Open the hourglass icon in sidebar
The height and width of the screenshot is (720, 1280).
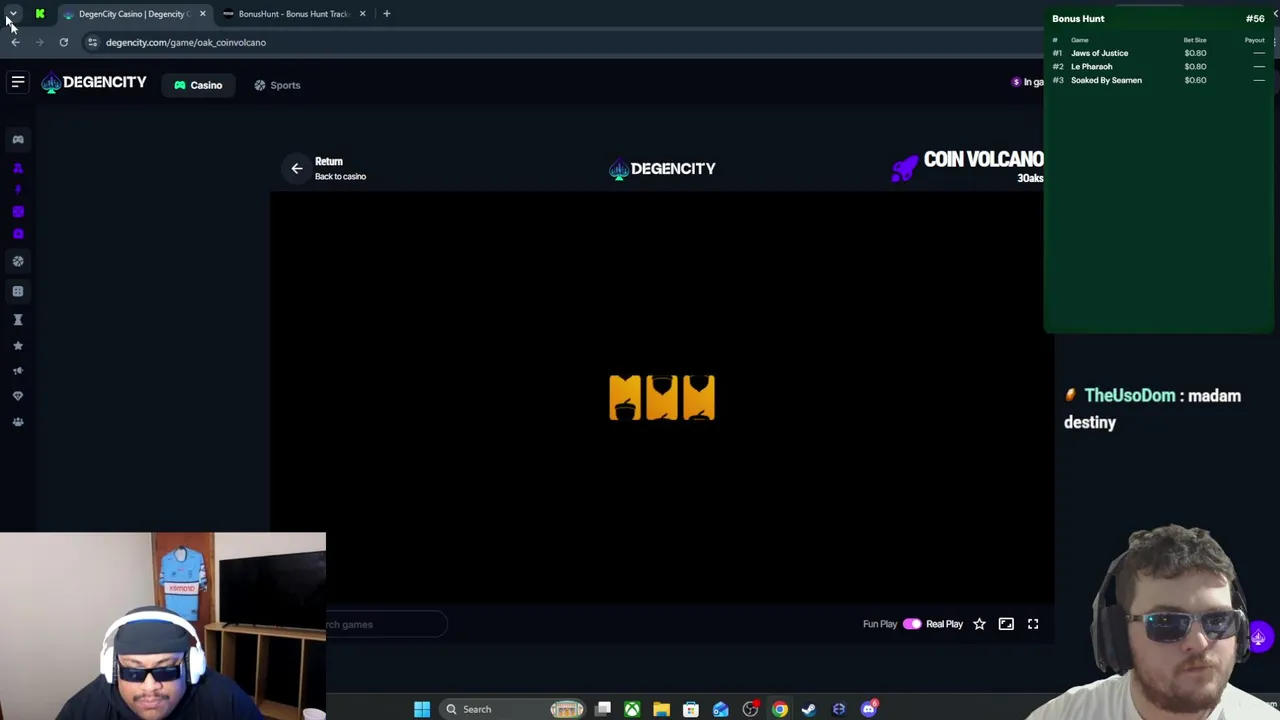click(x=18, y=320)
